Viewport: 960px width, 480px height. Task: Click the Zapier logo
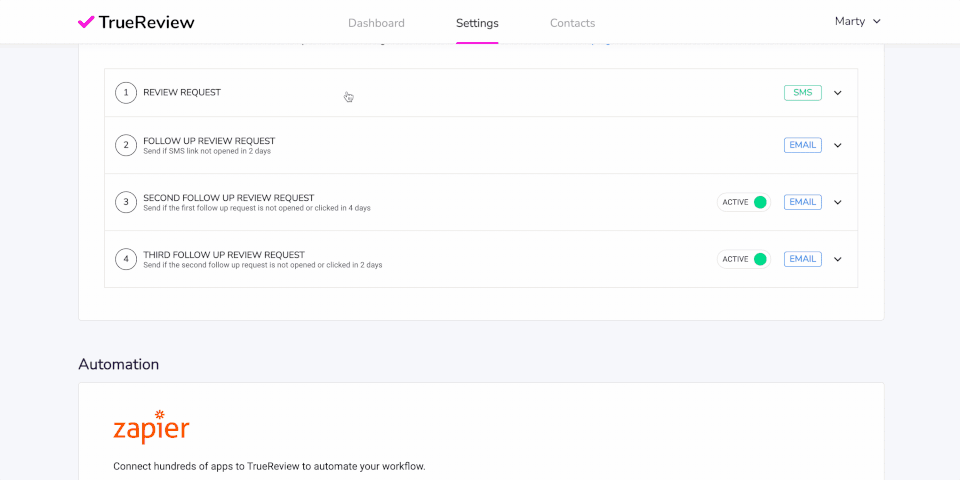pyautogui.click(x=151, y=427)
